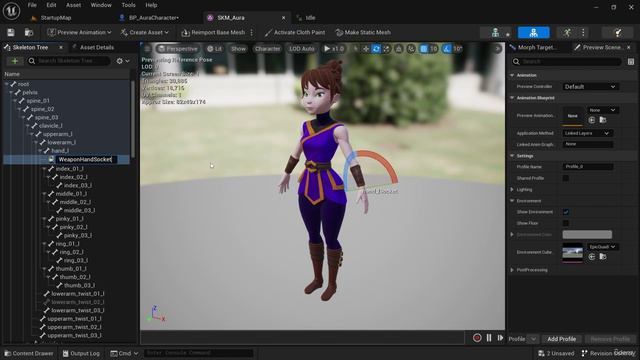
Task: Open the Asset menu
Action: click(73, 5)
